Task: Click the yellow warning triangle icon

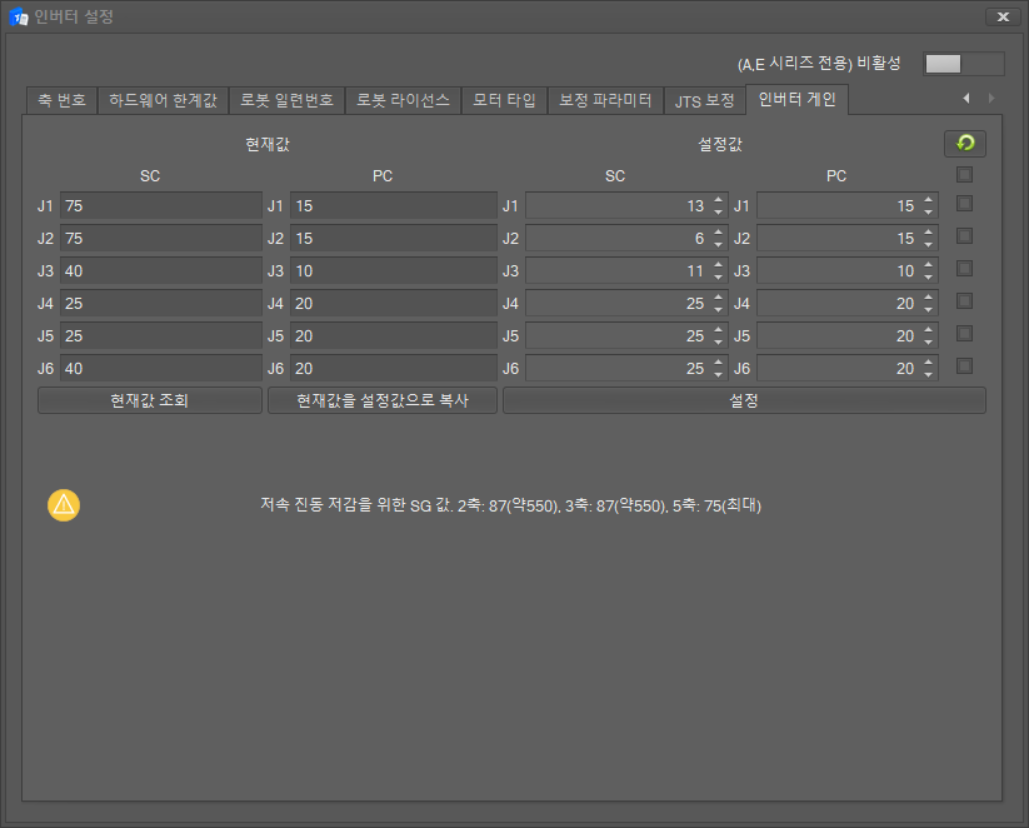Action: 63,505
